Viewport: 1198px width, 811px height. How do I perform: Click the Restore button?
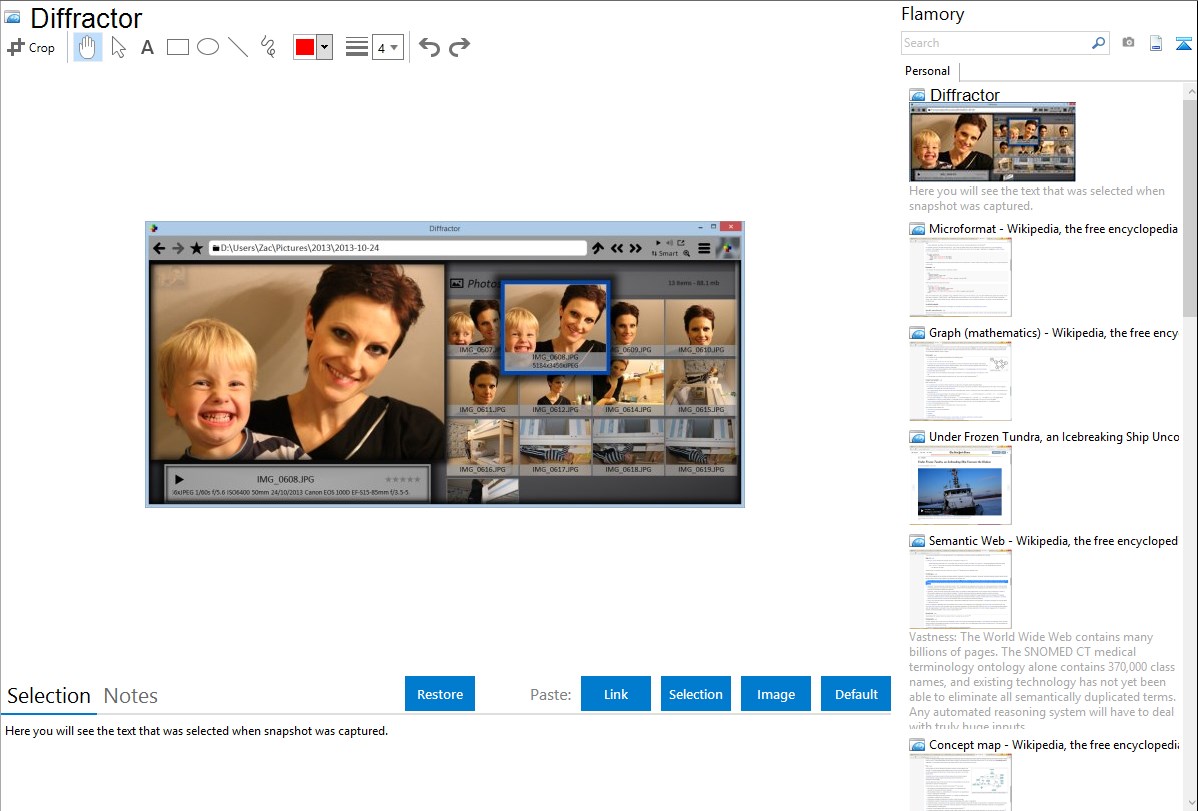(440, 694)
